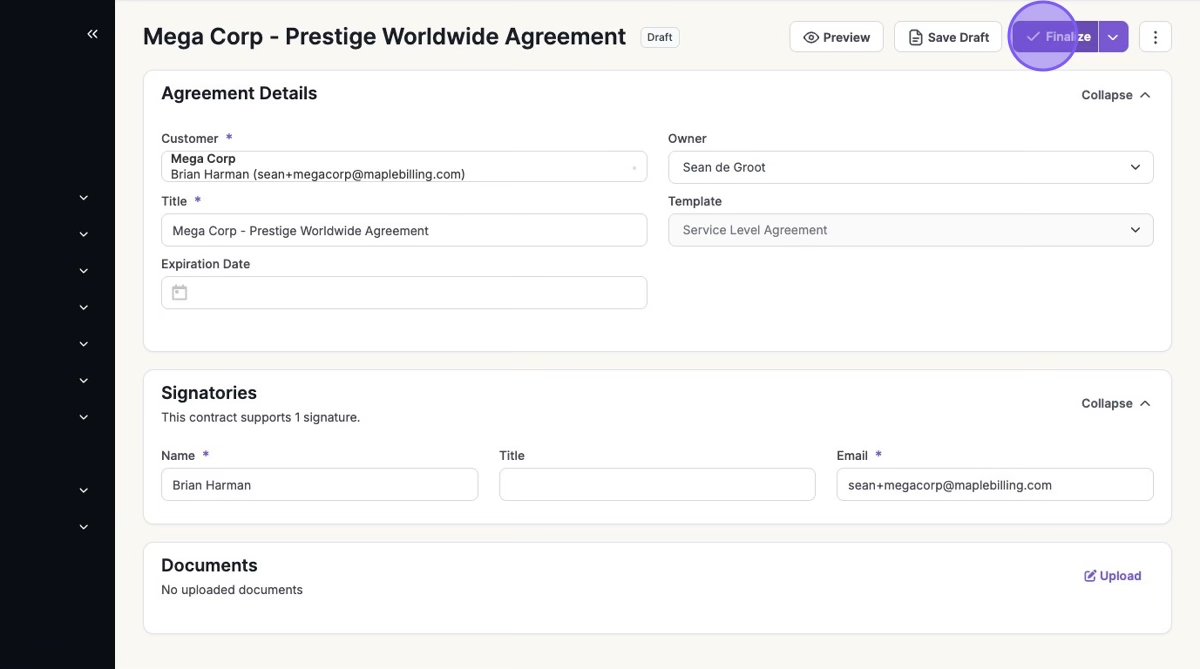The width and height of the screenshot is (1200, 669).
Task: Open the Finalize split-button dropdown arrow
Action: tap(1113, 37)
